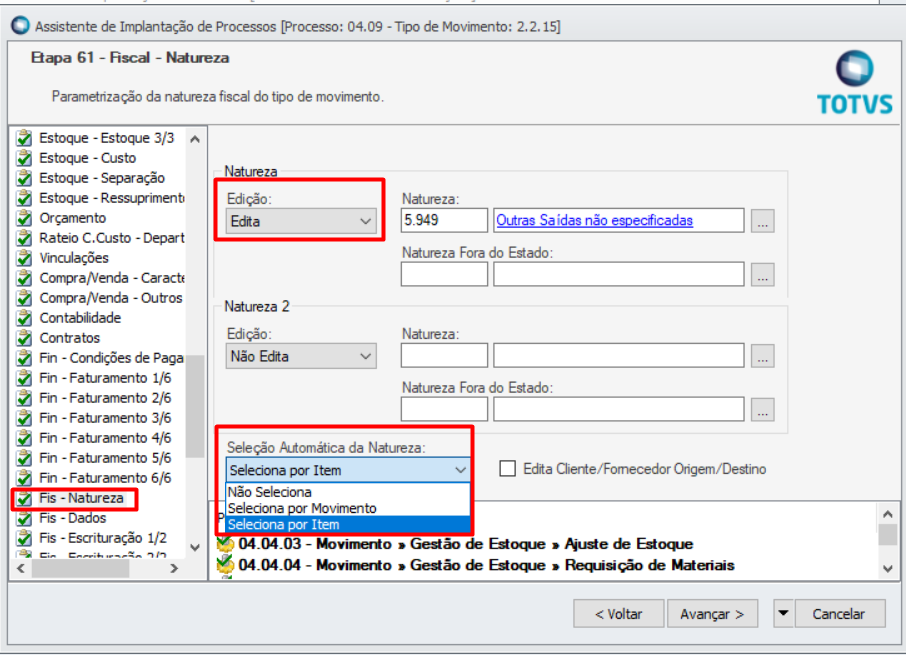Click checkmark icon beside Fin - Faturamento 3/6
Screen dimensions: 906x655
pyautogui.click(x=24, y=418)
